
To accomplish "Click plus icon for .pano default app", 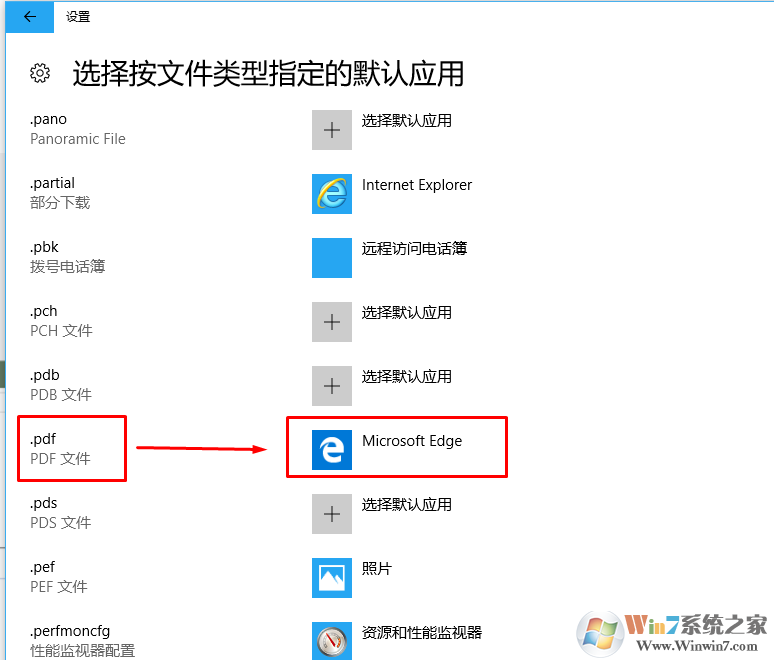I will (x=332, y=130).
